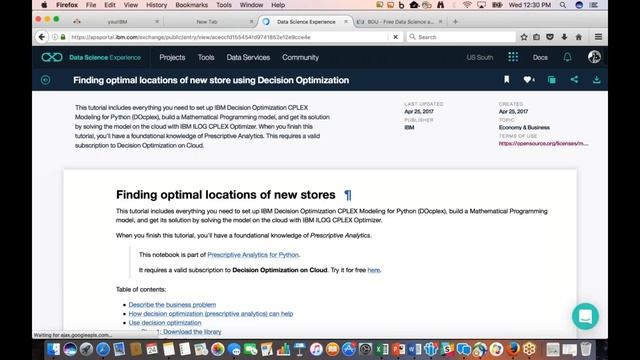Open the Edit menu
The image size is (640, 360).
[x=110, y=5]
